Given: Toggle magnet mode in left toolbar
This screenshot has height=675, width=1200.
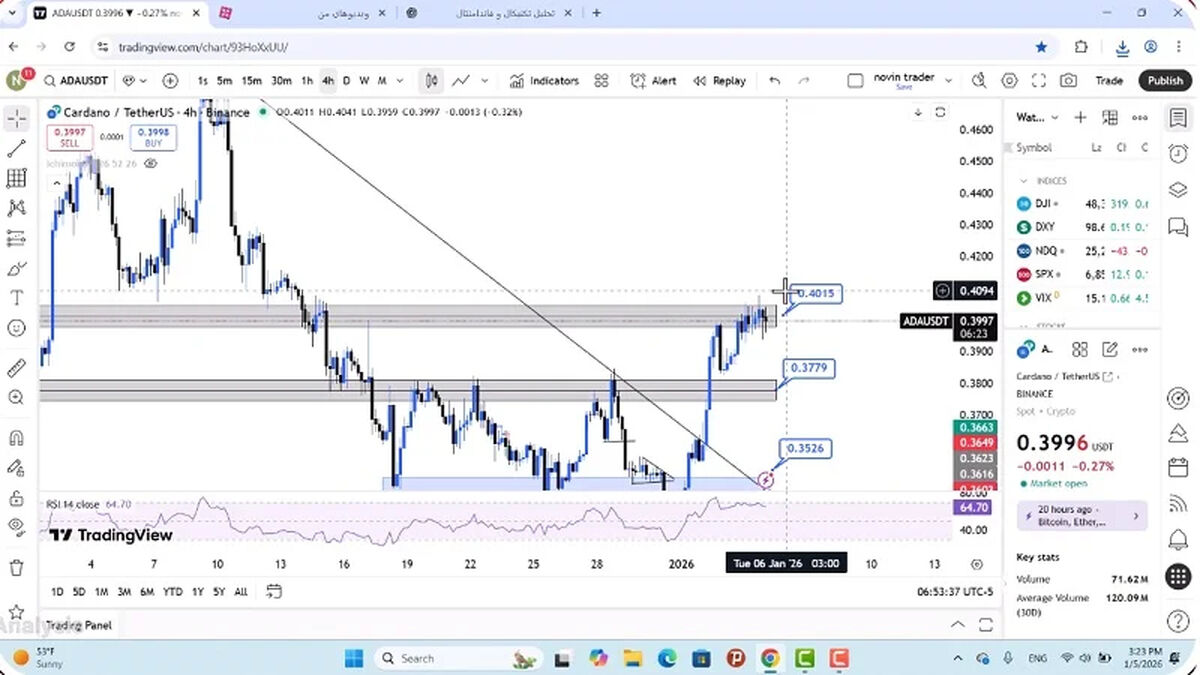Looking at the screenshot, I should (x=16, y=438).
